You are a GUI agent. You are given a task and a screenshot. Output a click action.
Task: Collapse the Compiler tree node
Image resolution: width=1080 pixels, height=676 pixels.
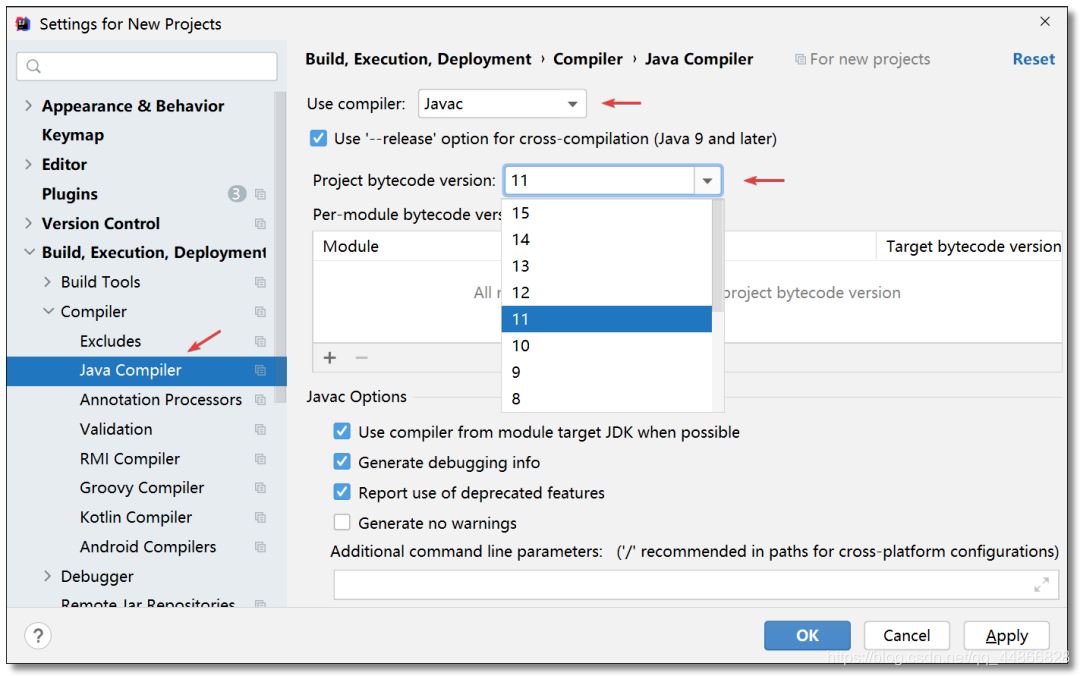pyautogui.click(x=47, y=312)
